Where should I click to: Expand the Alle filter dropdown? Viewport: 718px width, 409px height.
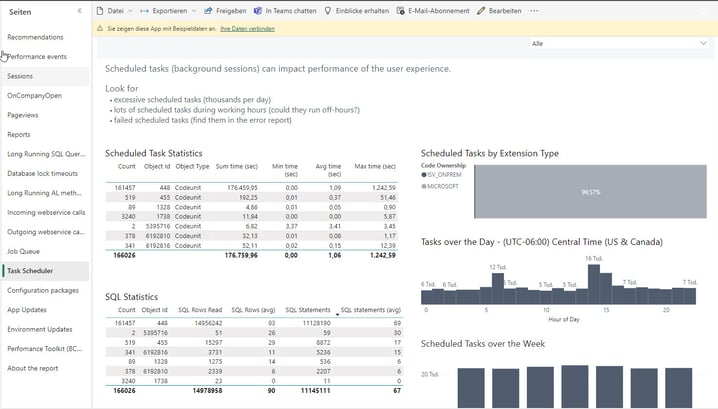703,43
